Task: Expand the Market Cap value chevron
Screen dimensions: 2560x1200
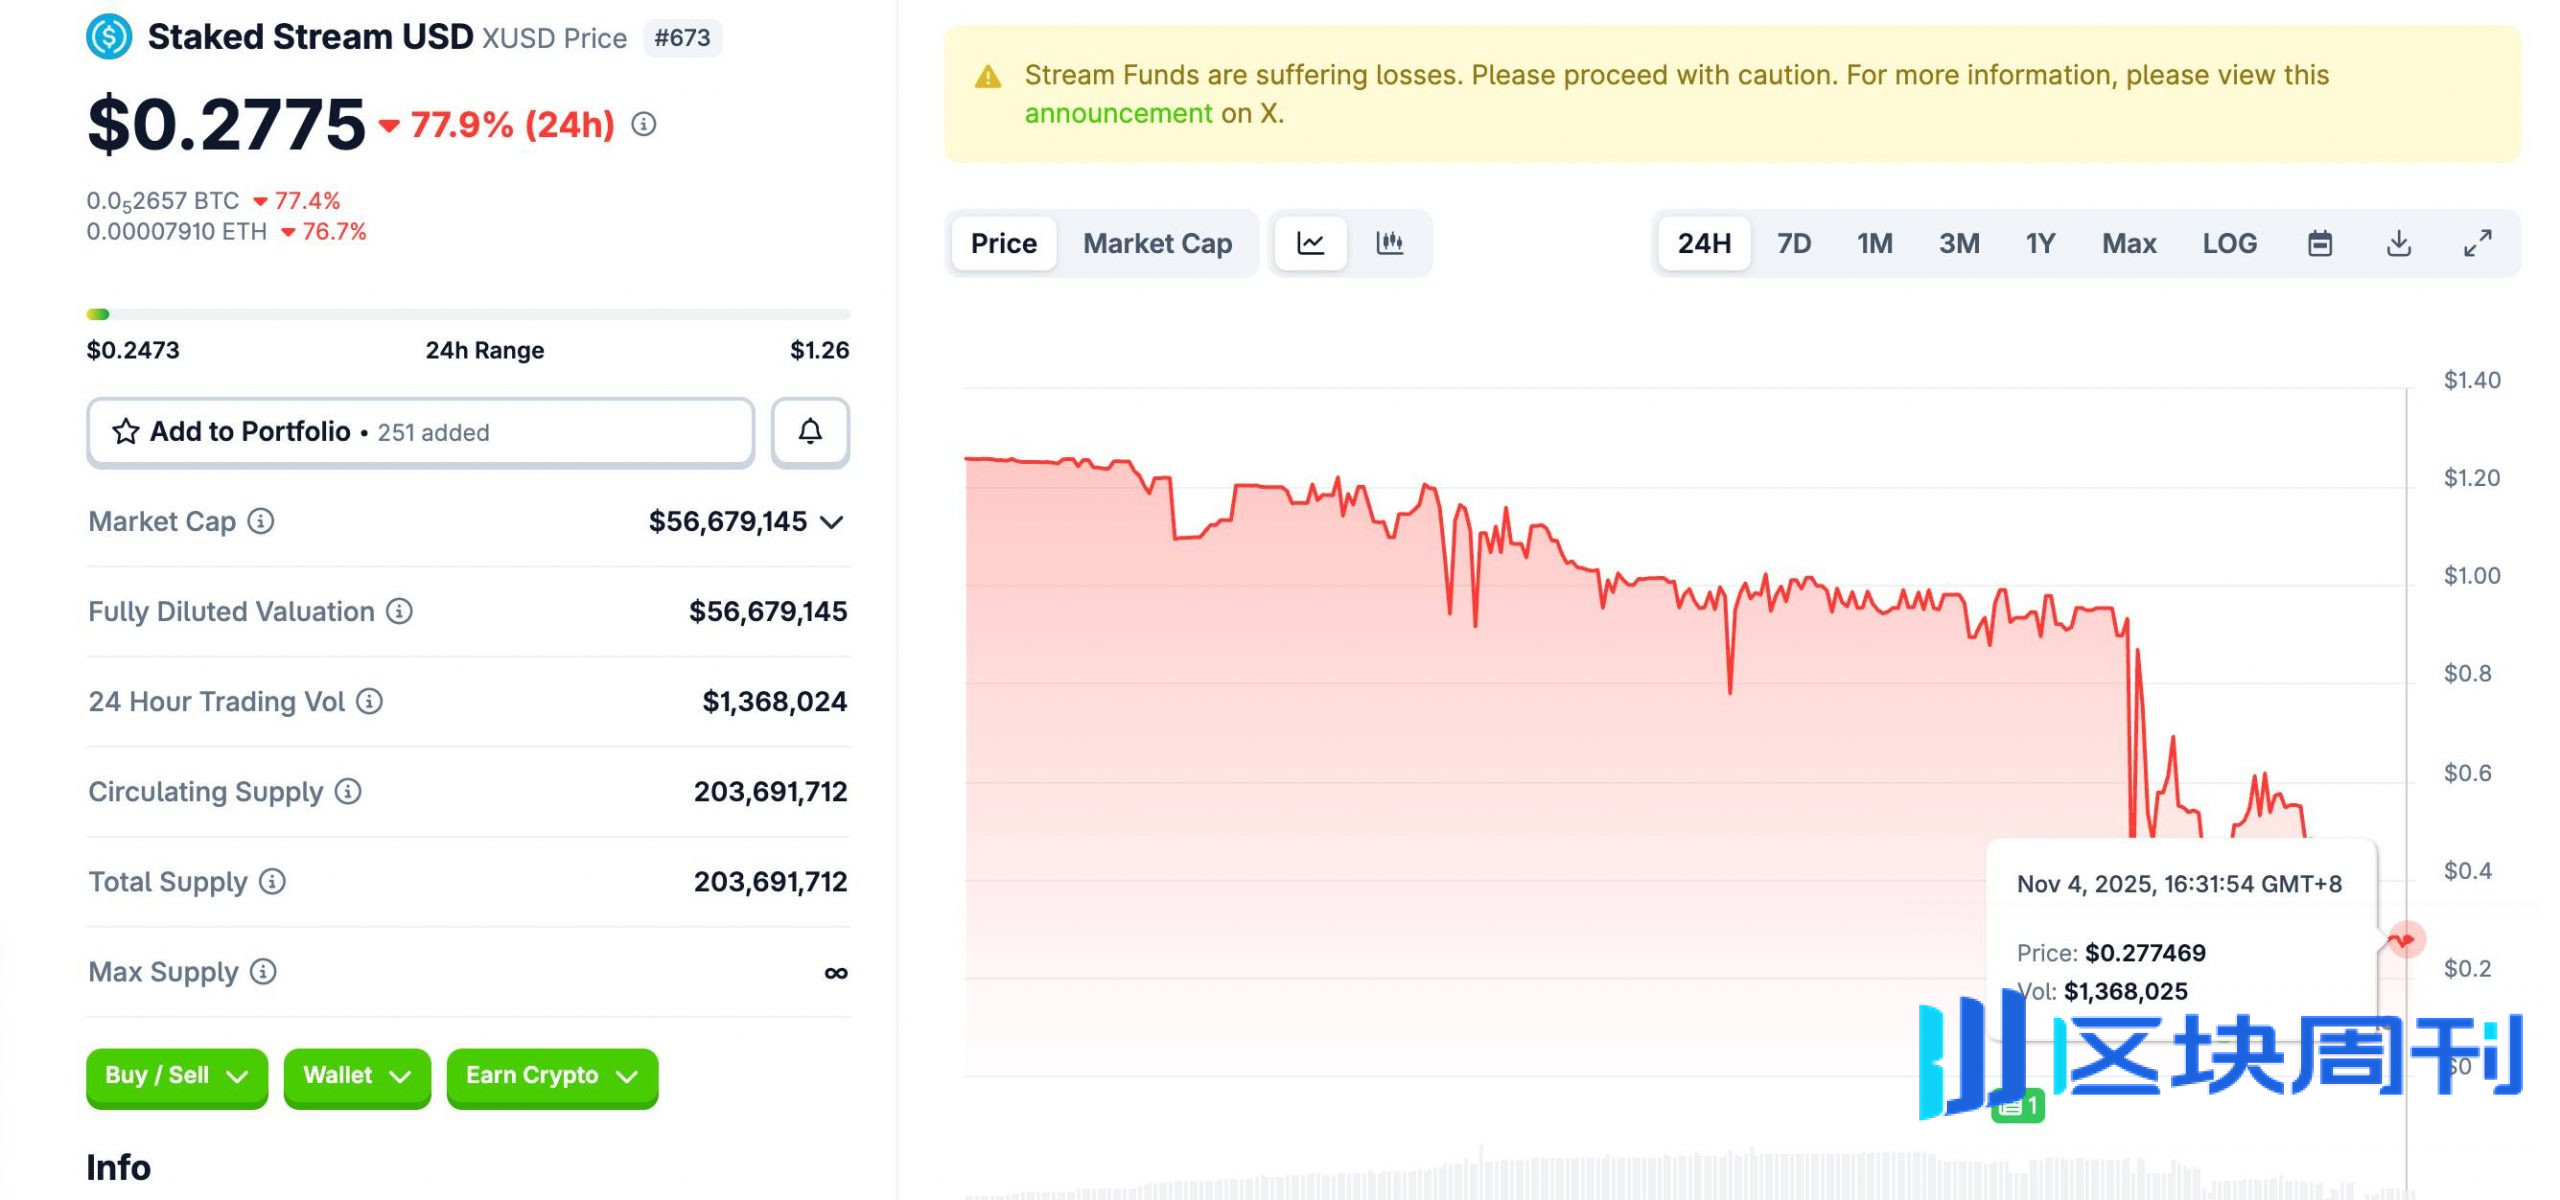Action: [x=834, y=521]
